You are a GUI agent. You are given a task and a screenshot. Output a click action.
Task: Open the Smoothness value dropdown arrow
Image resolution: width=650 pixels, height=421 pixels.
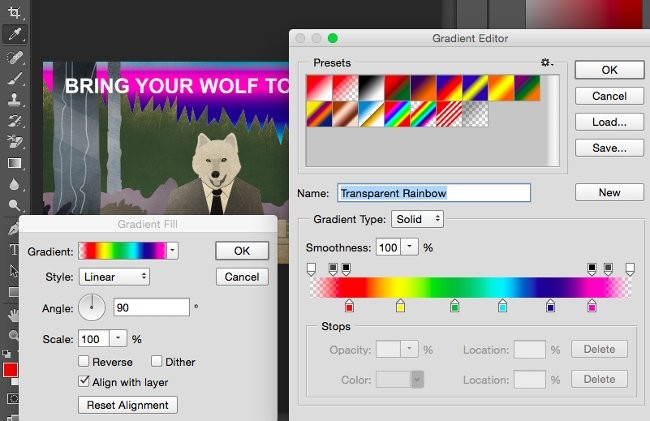tap(408, 247)
